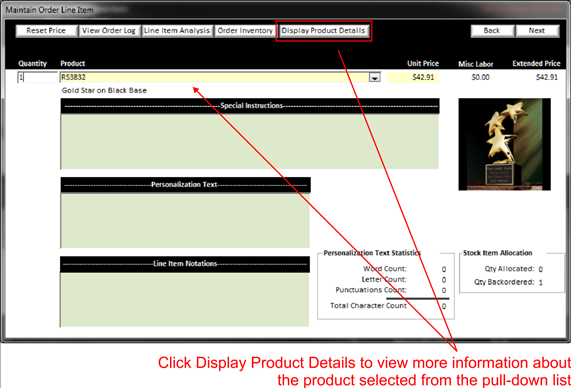Screen dimensions: 571x388
Task: Click the gold star trophy product image
Action: (504, 144)
